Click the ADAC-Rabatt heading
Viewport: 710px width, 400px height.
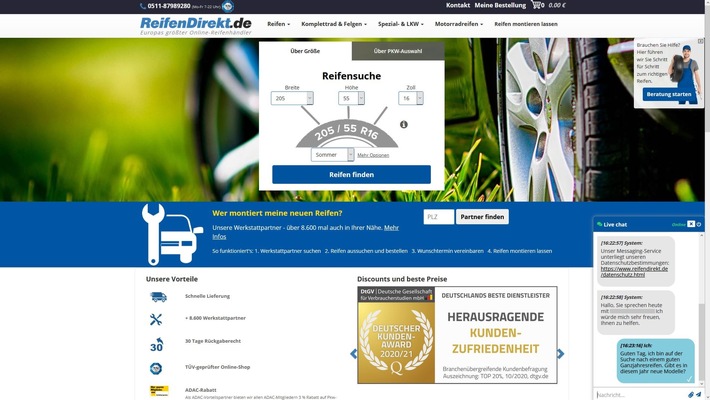pyautogui.click(x=201, y=390)
